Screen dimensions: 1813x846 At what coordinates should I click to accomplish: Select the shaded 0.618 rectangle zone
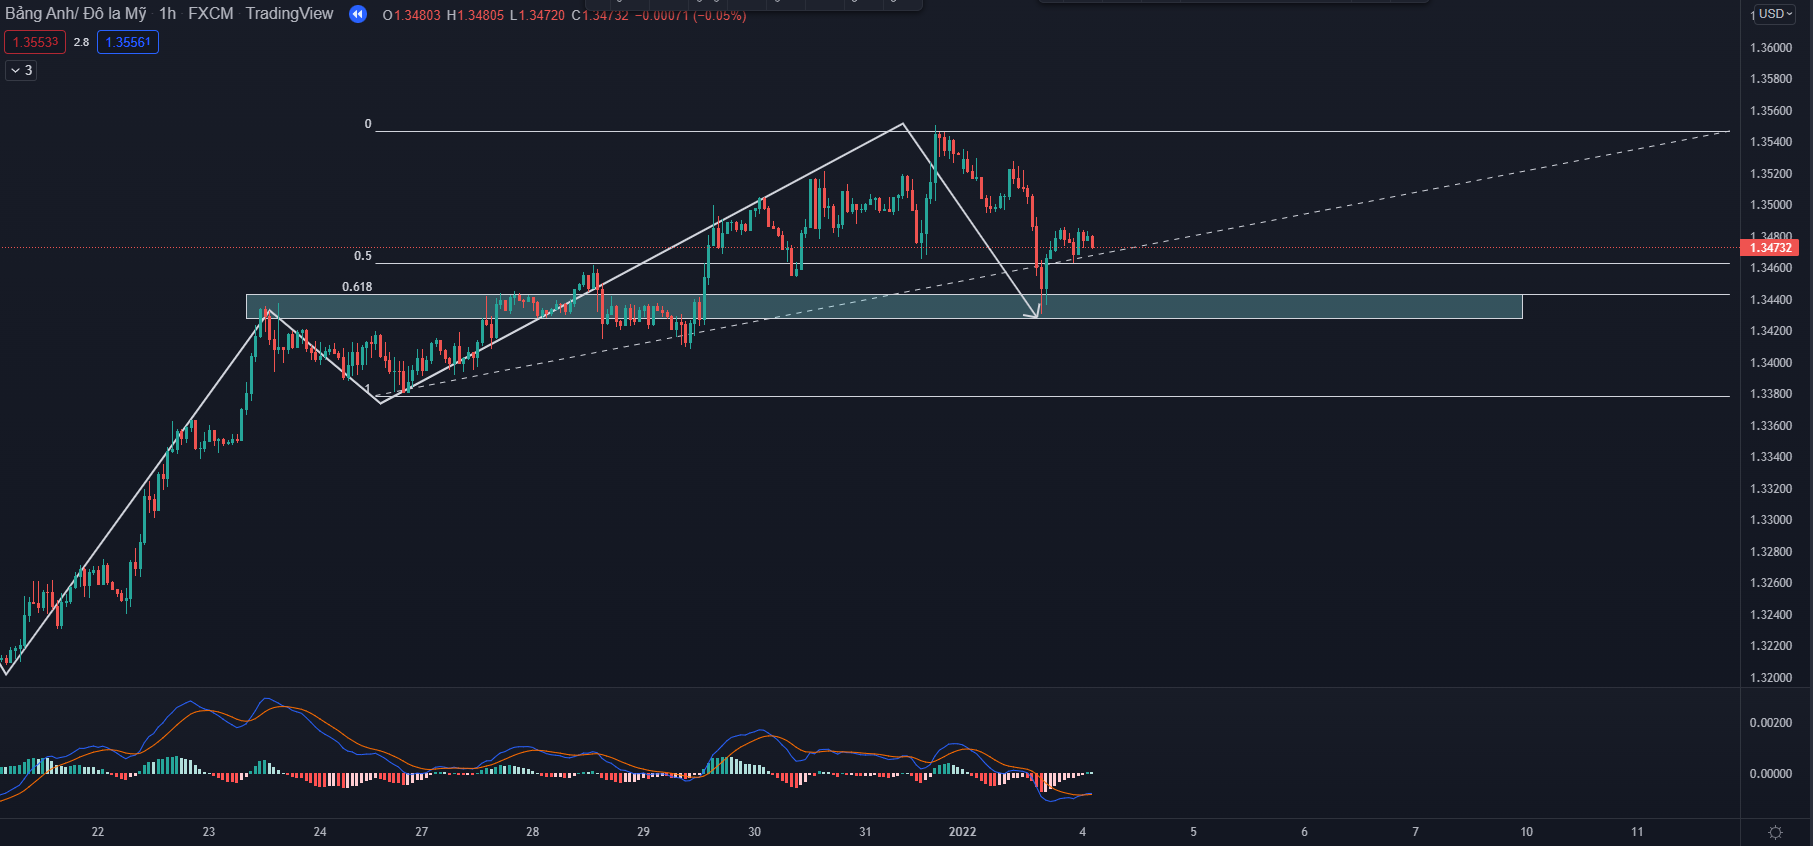pyautogui.click(x=884, y=306)
